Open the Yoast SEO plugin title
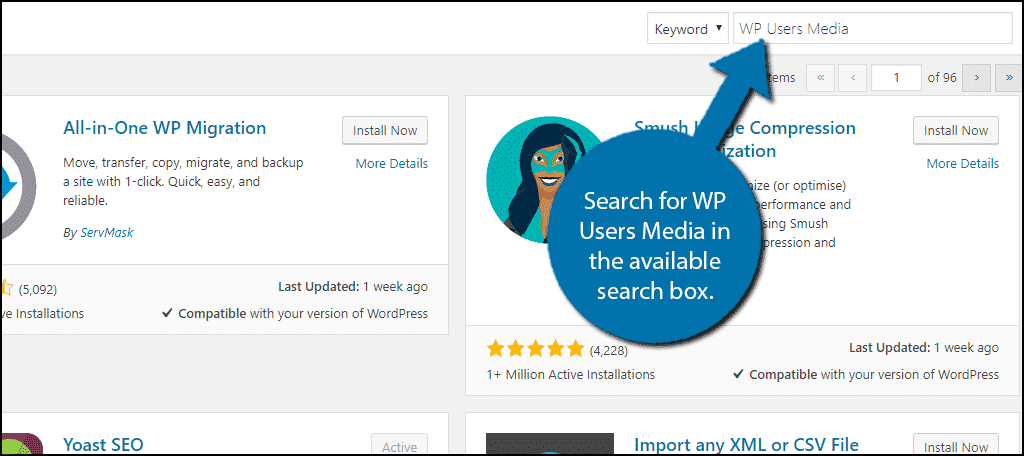 (x=103, y=444)
